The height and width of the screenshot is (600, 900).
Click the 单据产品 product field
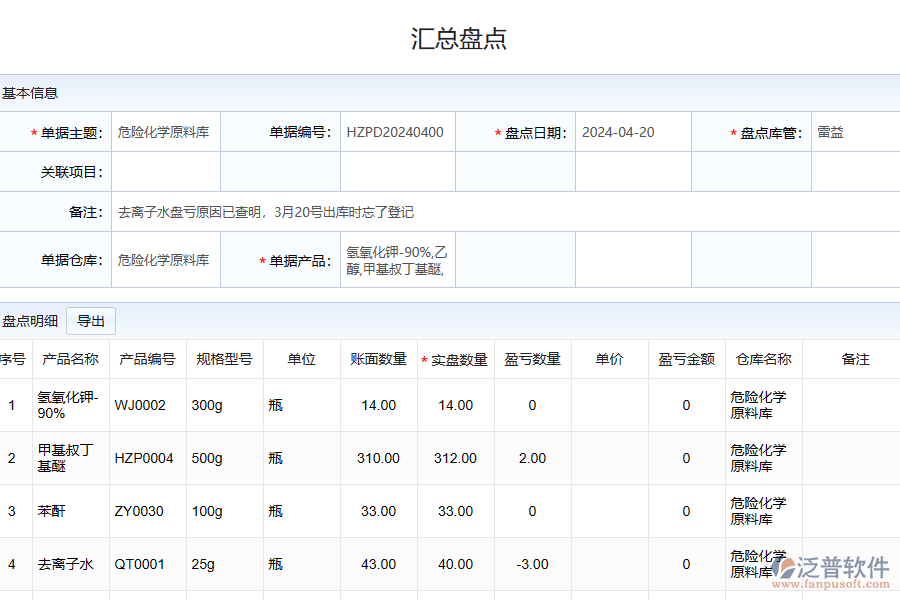coord(397,260)
